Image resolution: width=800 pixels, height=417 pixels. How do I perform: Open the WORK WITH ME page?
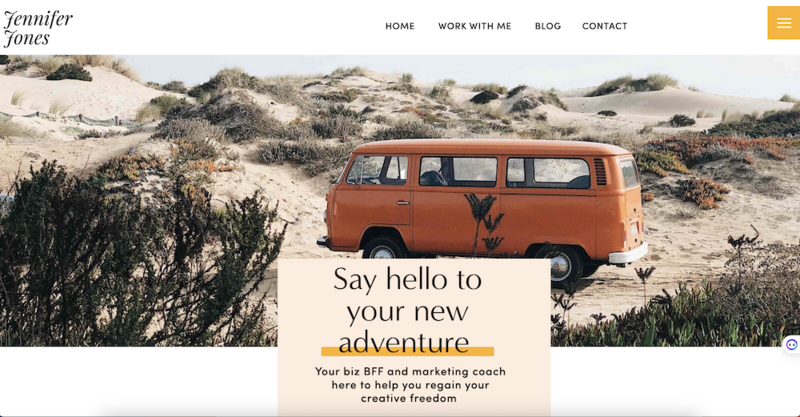click(x=474, y=26)
